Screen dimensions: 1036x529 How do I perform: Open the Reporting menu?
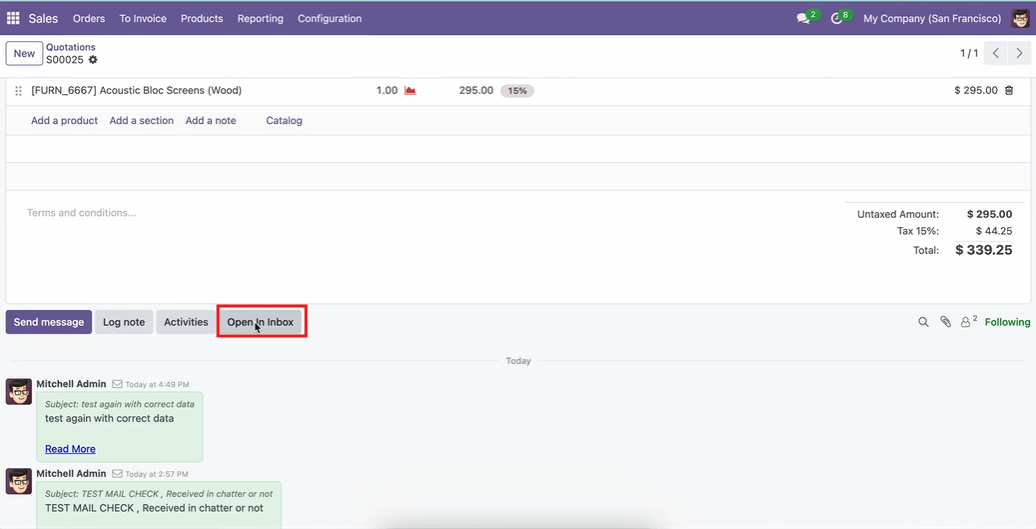[x=260, y=18]
